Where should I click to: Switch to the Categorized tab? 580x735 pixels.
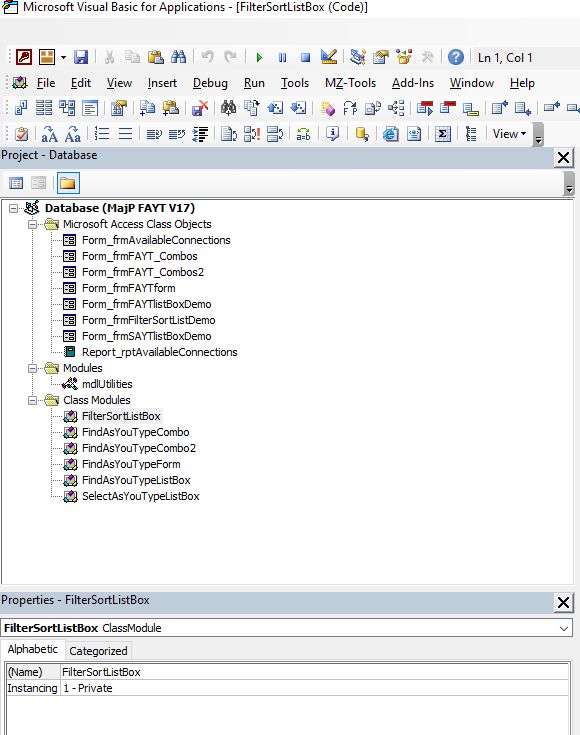[x=98, y=651]
